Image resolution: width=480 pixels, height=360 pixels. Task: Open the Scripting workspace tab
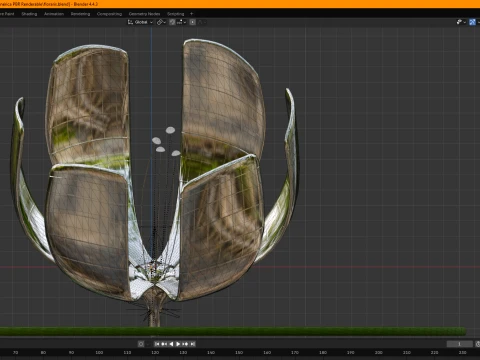coord(176,14)
